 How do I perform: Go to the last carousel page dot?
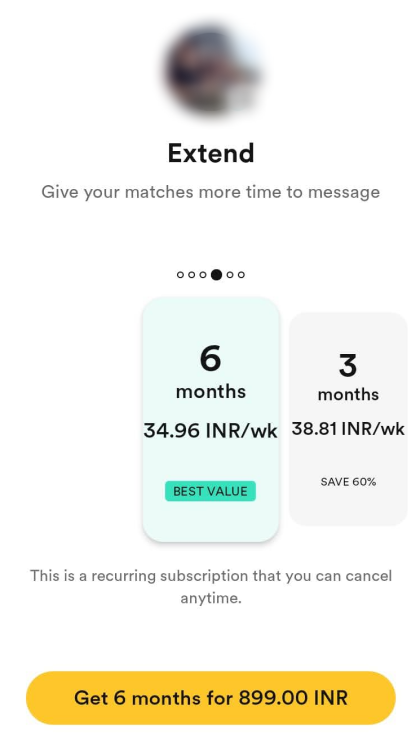(241, 275)
